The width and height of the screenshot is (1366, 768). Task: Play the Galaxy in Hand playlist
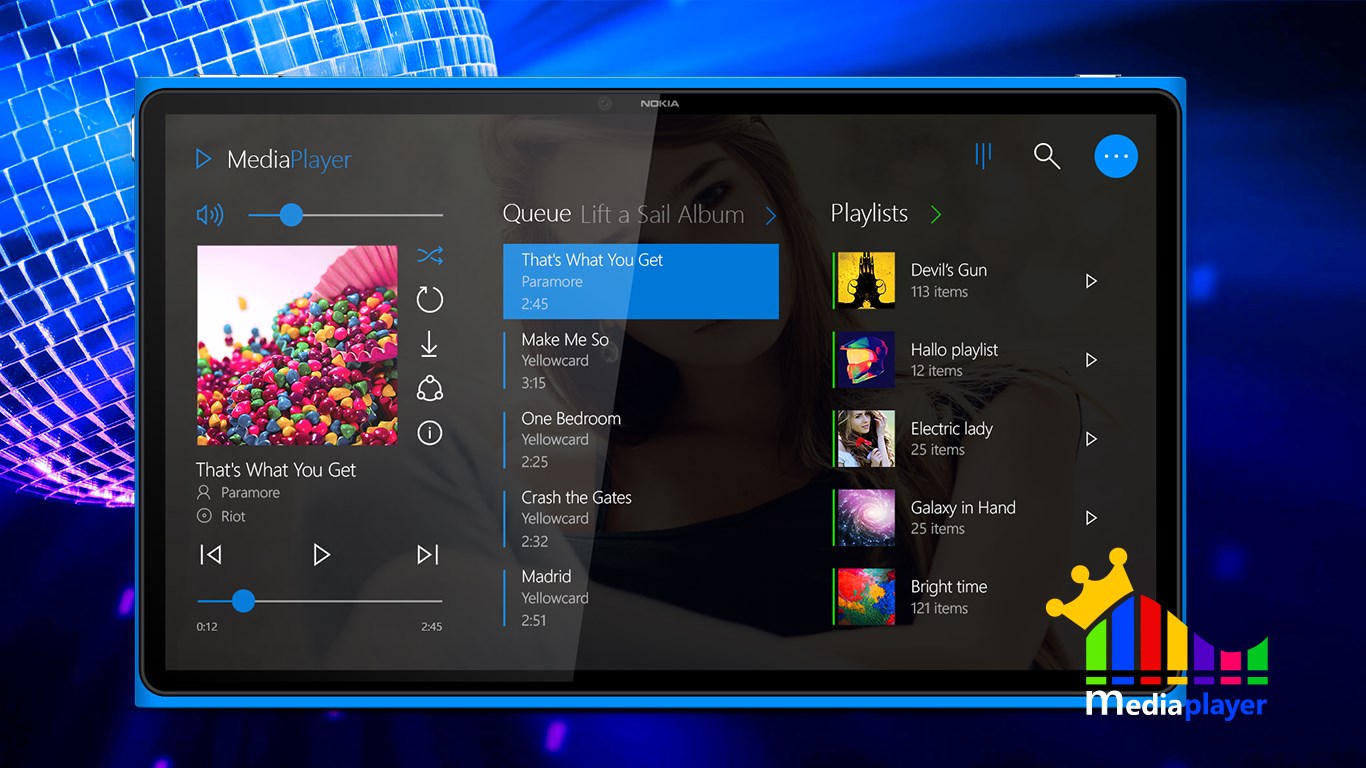[1091, 518]
